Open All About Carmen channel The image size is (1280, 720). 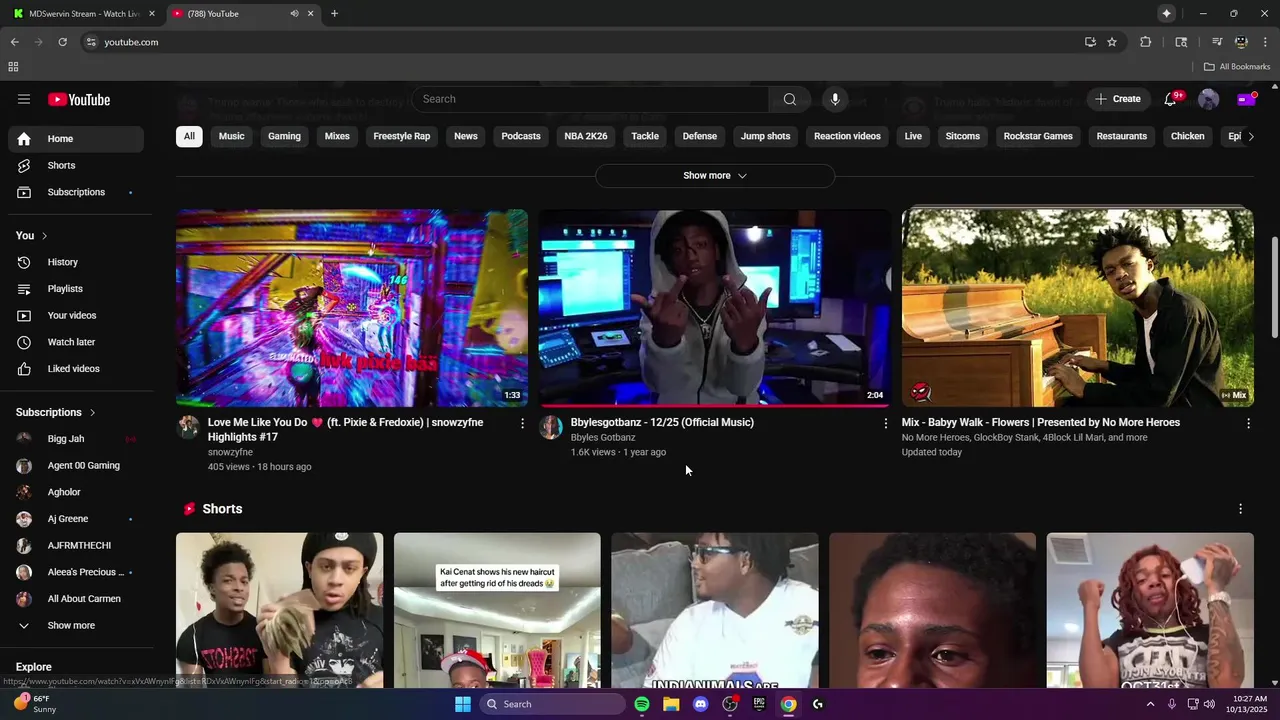[76, 599]
